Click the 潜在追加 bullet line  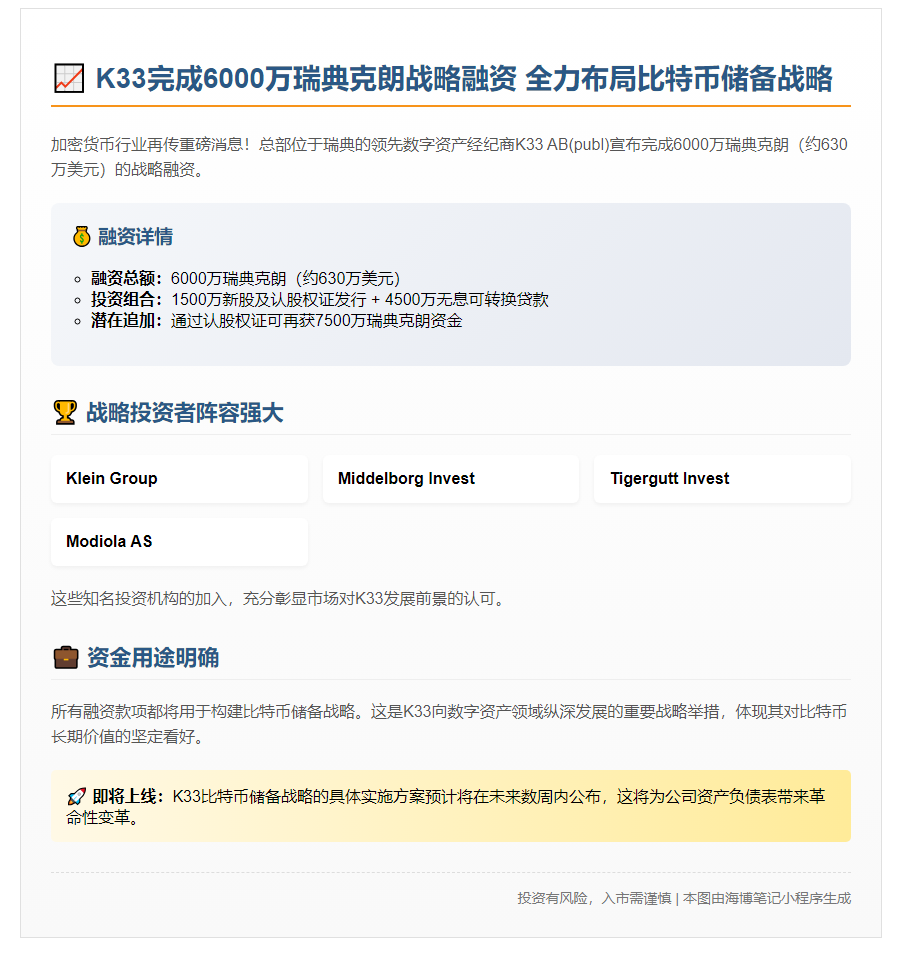coord(276,321)
